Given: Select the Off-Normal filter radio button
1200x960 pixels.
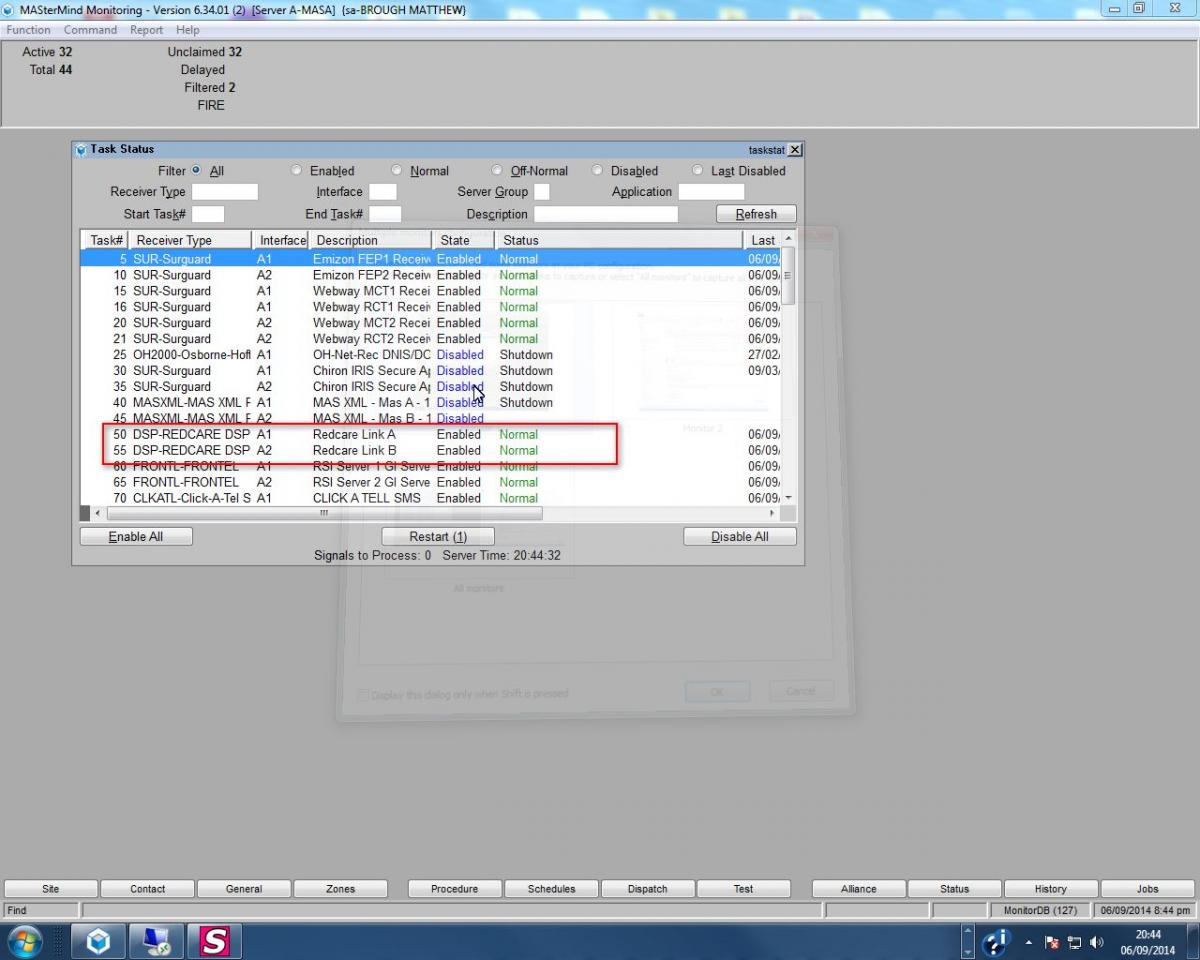Looking at the screenshot, I should coord(497,171).
